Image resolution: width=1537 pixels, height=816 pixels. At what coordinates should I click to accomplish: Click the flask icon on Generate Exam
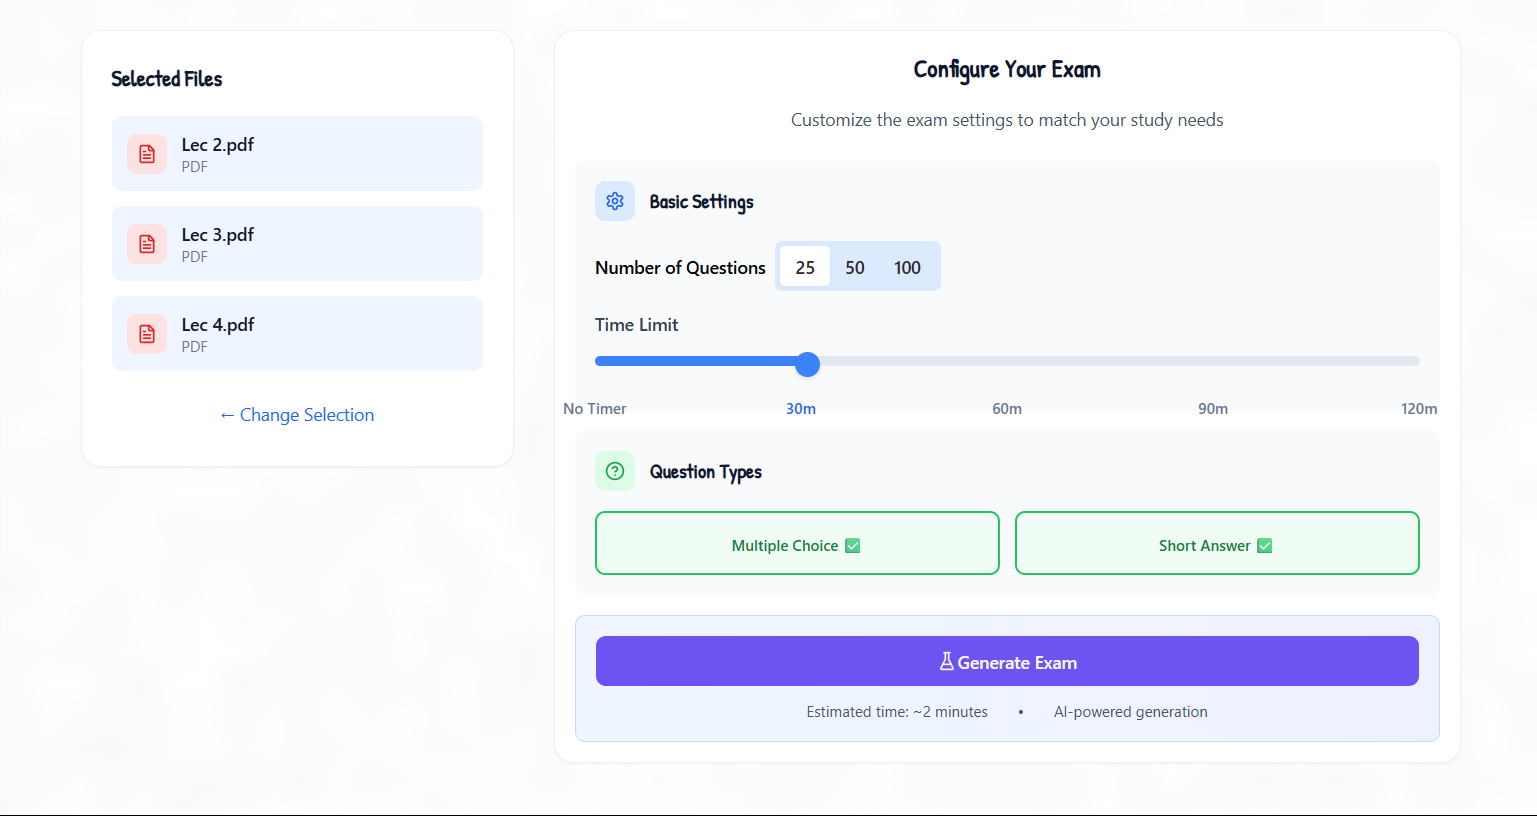pos(946,662)
